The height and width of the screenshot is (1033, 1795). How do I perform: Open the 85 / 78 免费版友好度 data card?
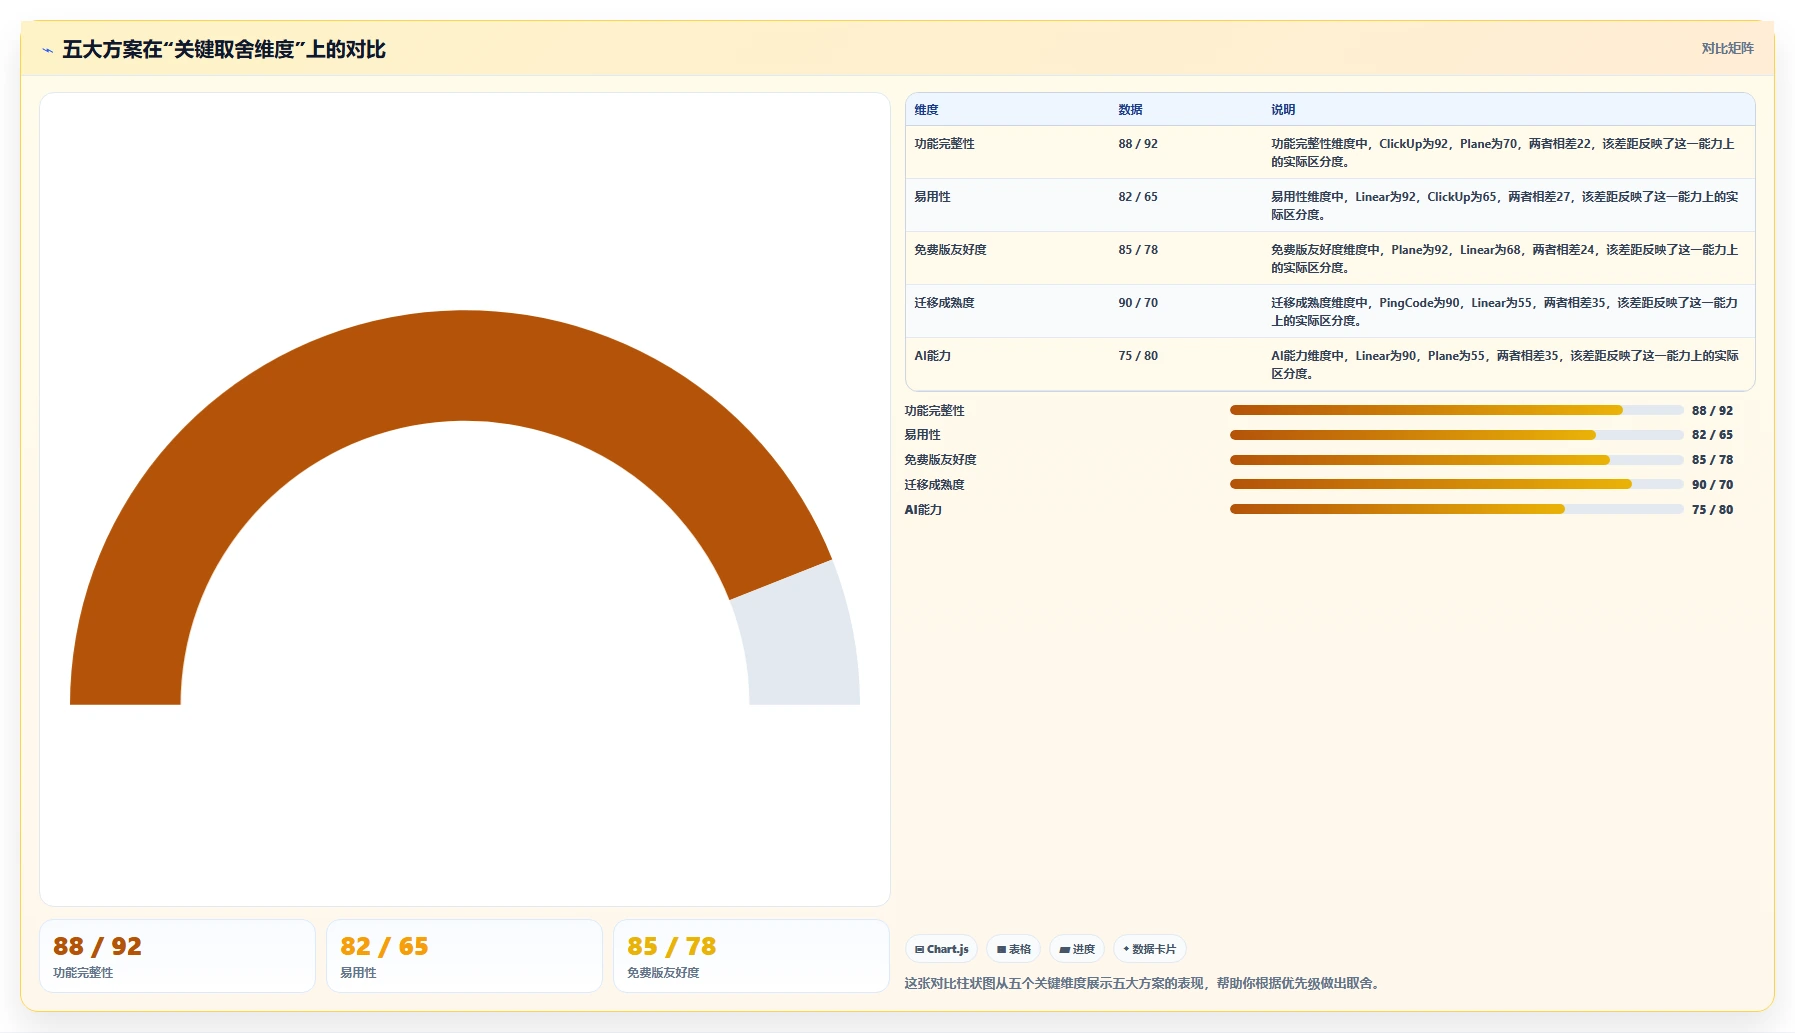751,956
